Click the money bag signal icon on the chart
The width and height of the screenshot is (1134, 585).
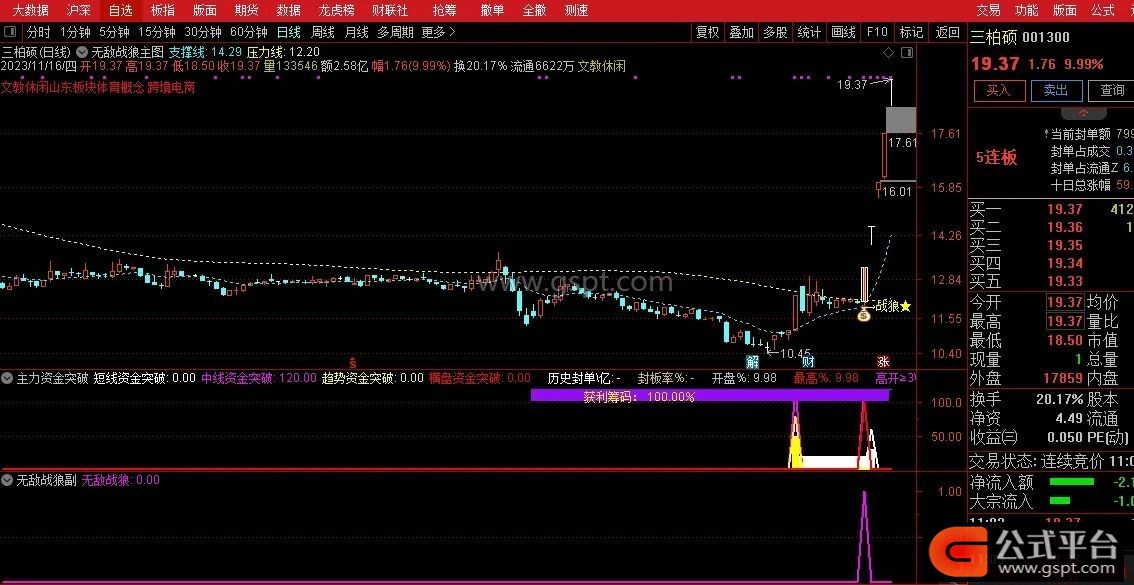tap(864, 313)
